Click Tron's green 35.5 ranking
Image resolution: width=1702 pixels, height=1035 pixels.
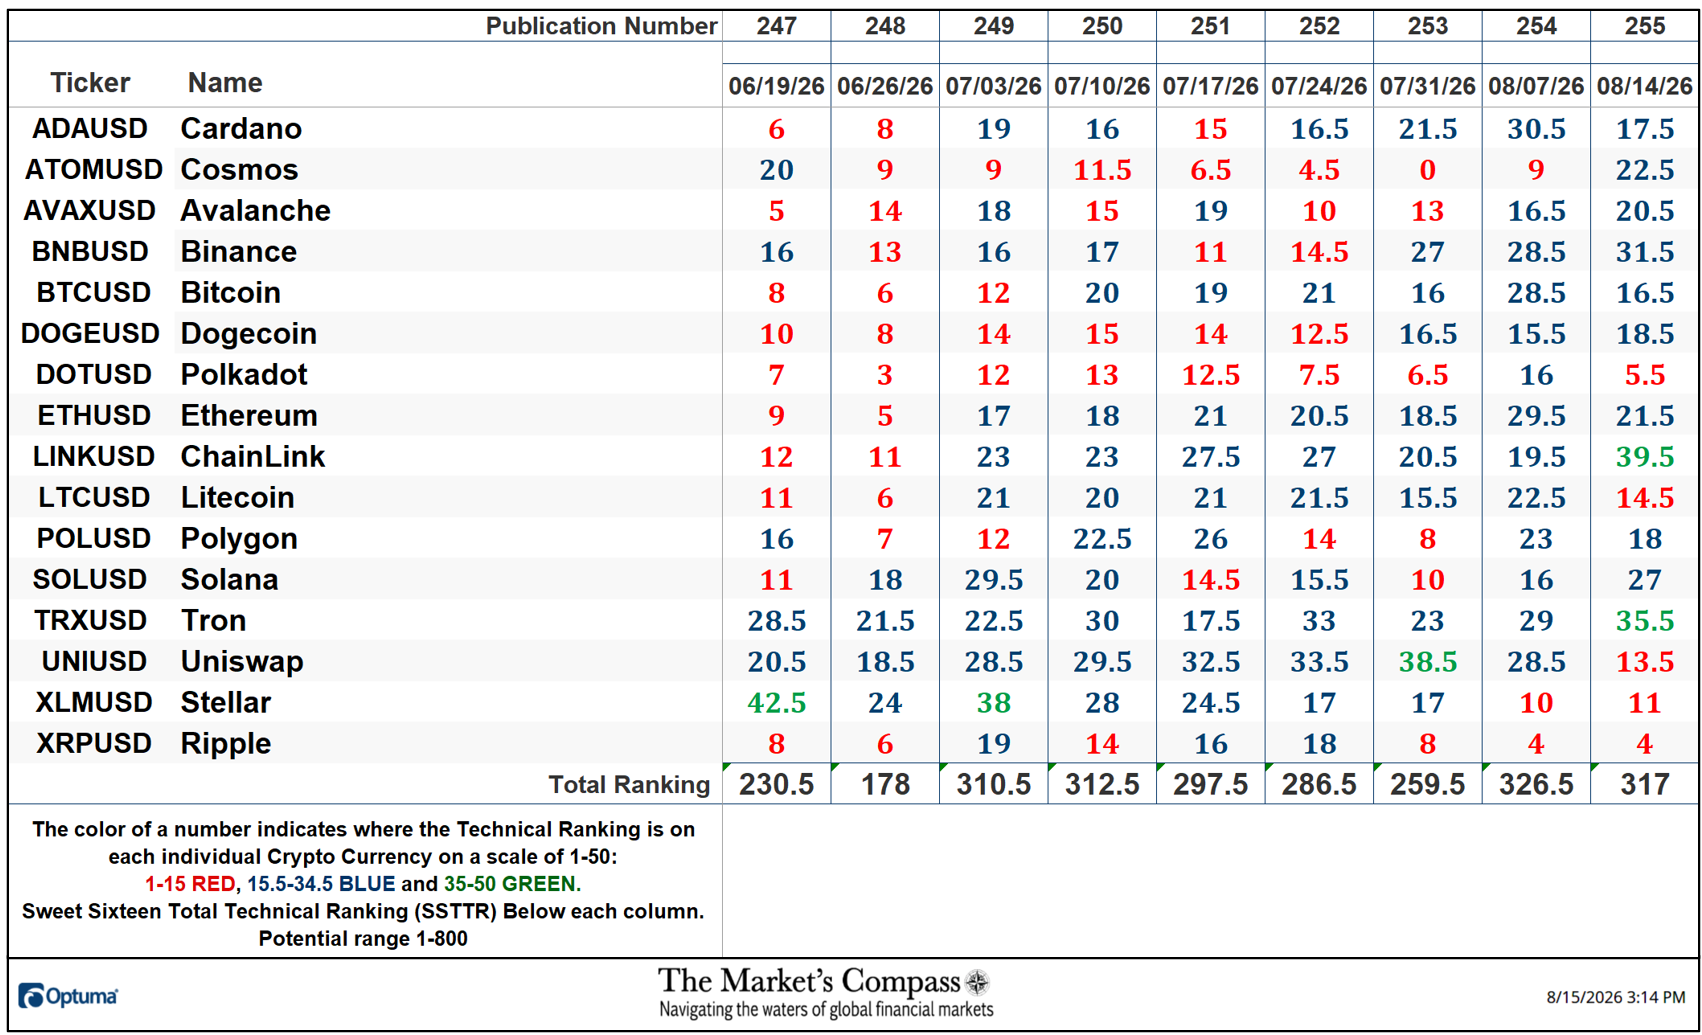tap(1645, 621)
